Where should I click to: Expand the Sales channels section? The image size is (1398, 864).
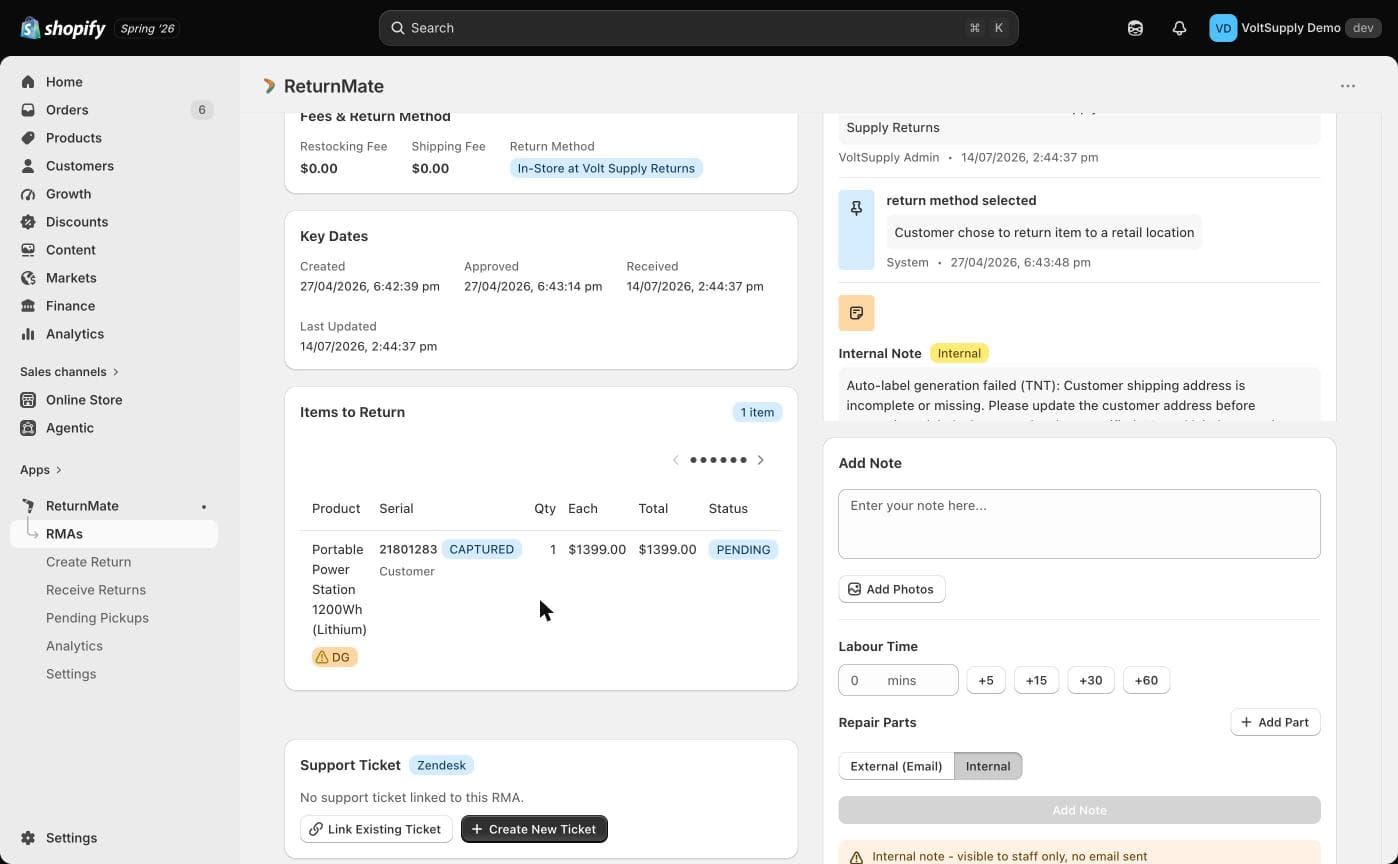(x=70, y=372)
